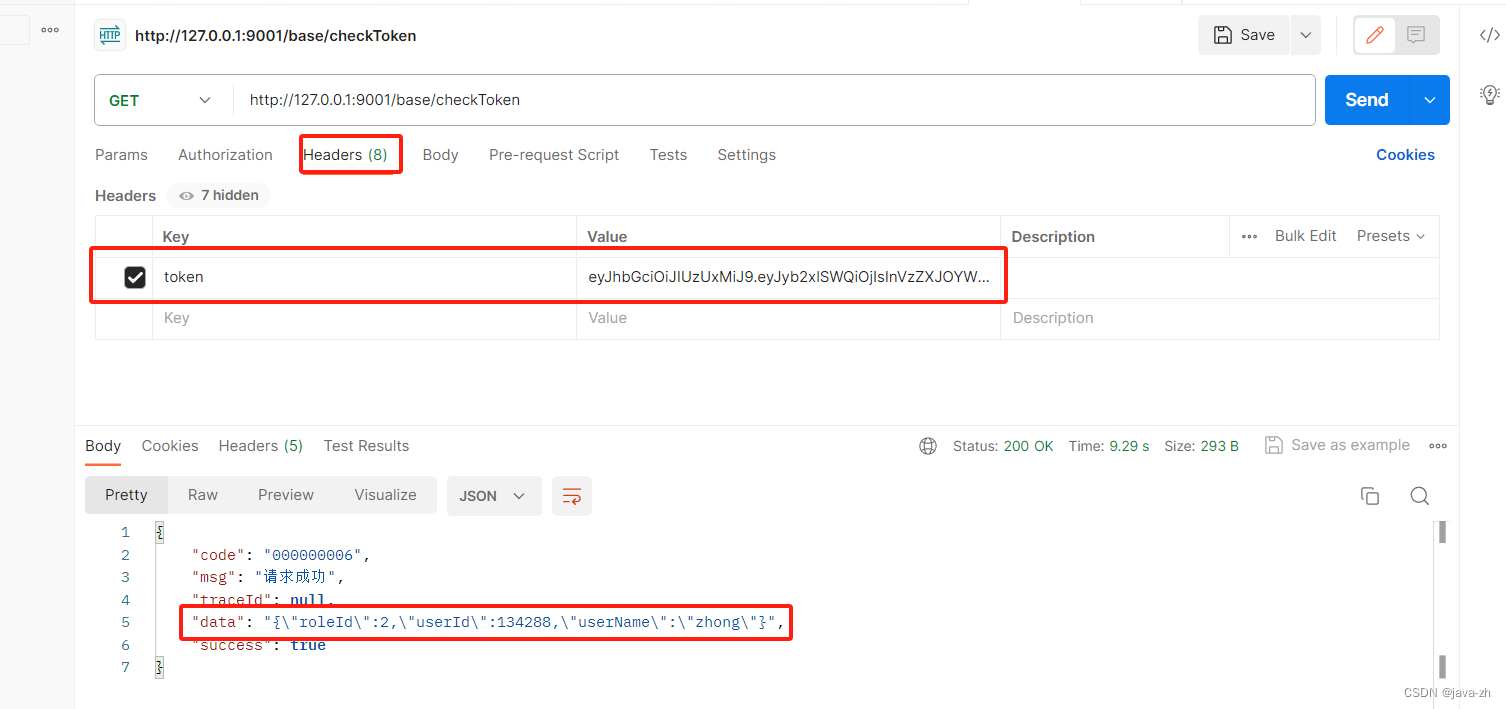The height and width of the screenshot is (709, 1506).
Task: Open the Raw response view
Action: coord(202,495)
